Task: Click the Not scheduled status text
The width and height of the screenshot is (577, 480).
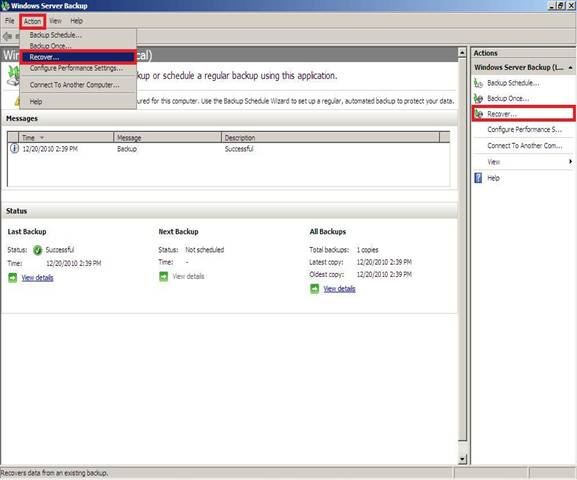Action: tap(205, 250)
